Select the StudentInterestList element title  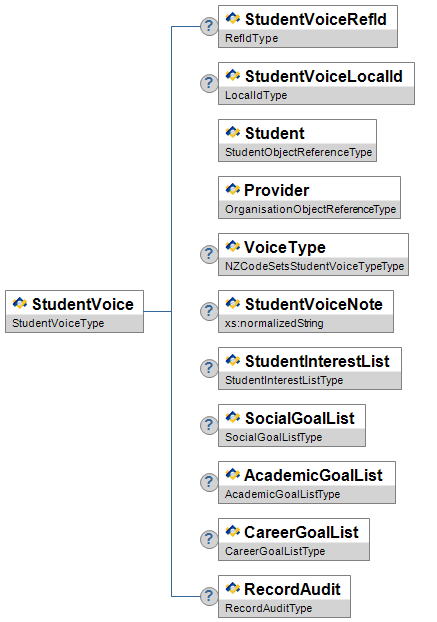(x=317, y=361)
